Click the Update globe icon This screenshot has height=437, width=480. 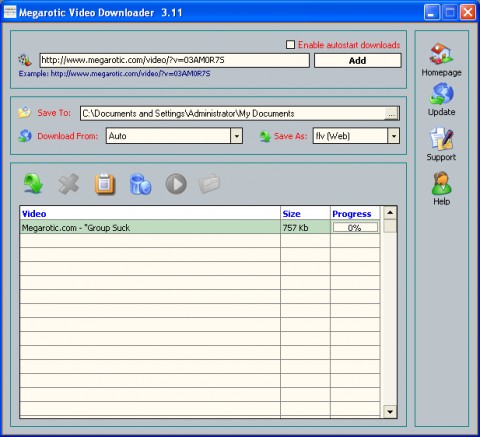tap(441, 94)
